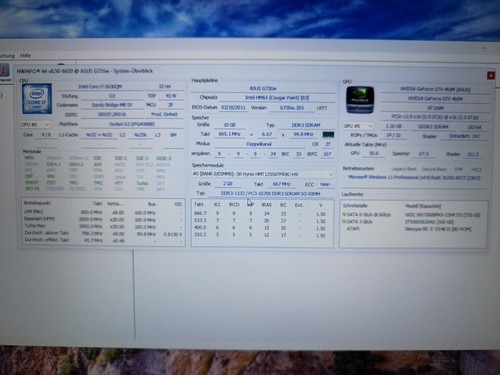The image size is (500, 375).
Task: Click the GPU memory 1.50 GB value
Action: 394,126
